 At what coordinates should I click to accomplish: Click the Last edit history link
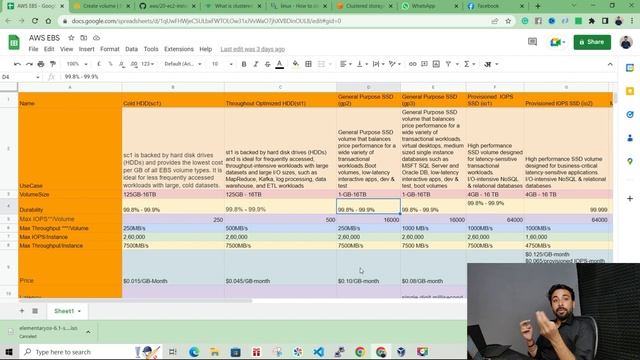(253, 49)
